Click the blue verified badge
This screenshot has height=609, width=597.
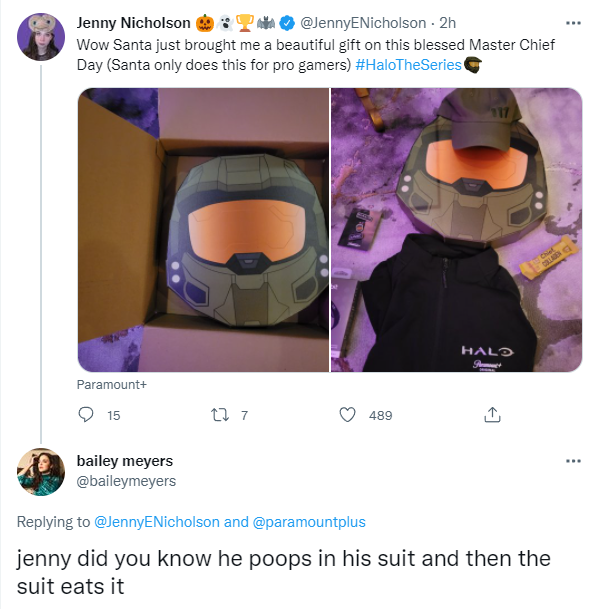coord(287,23)
